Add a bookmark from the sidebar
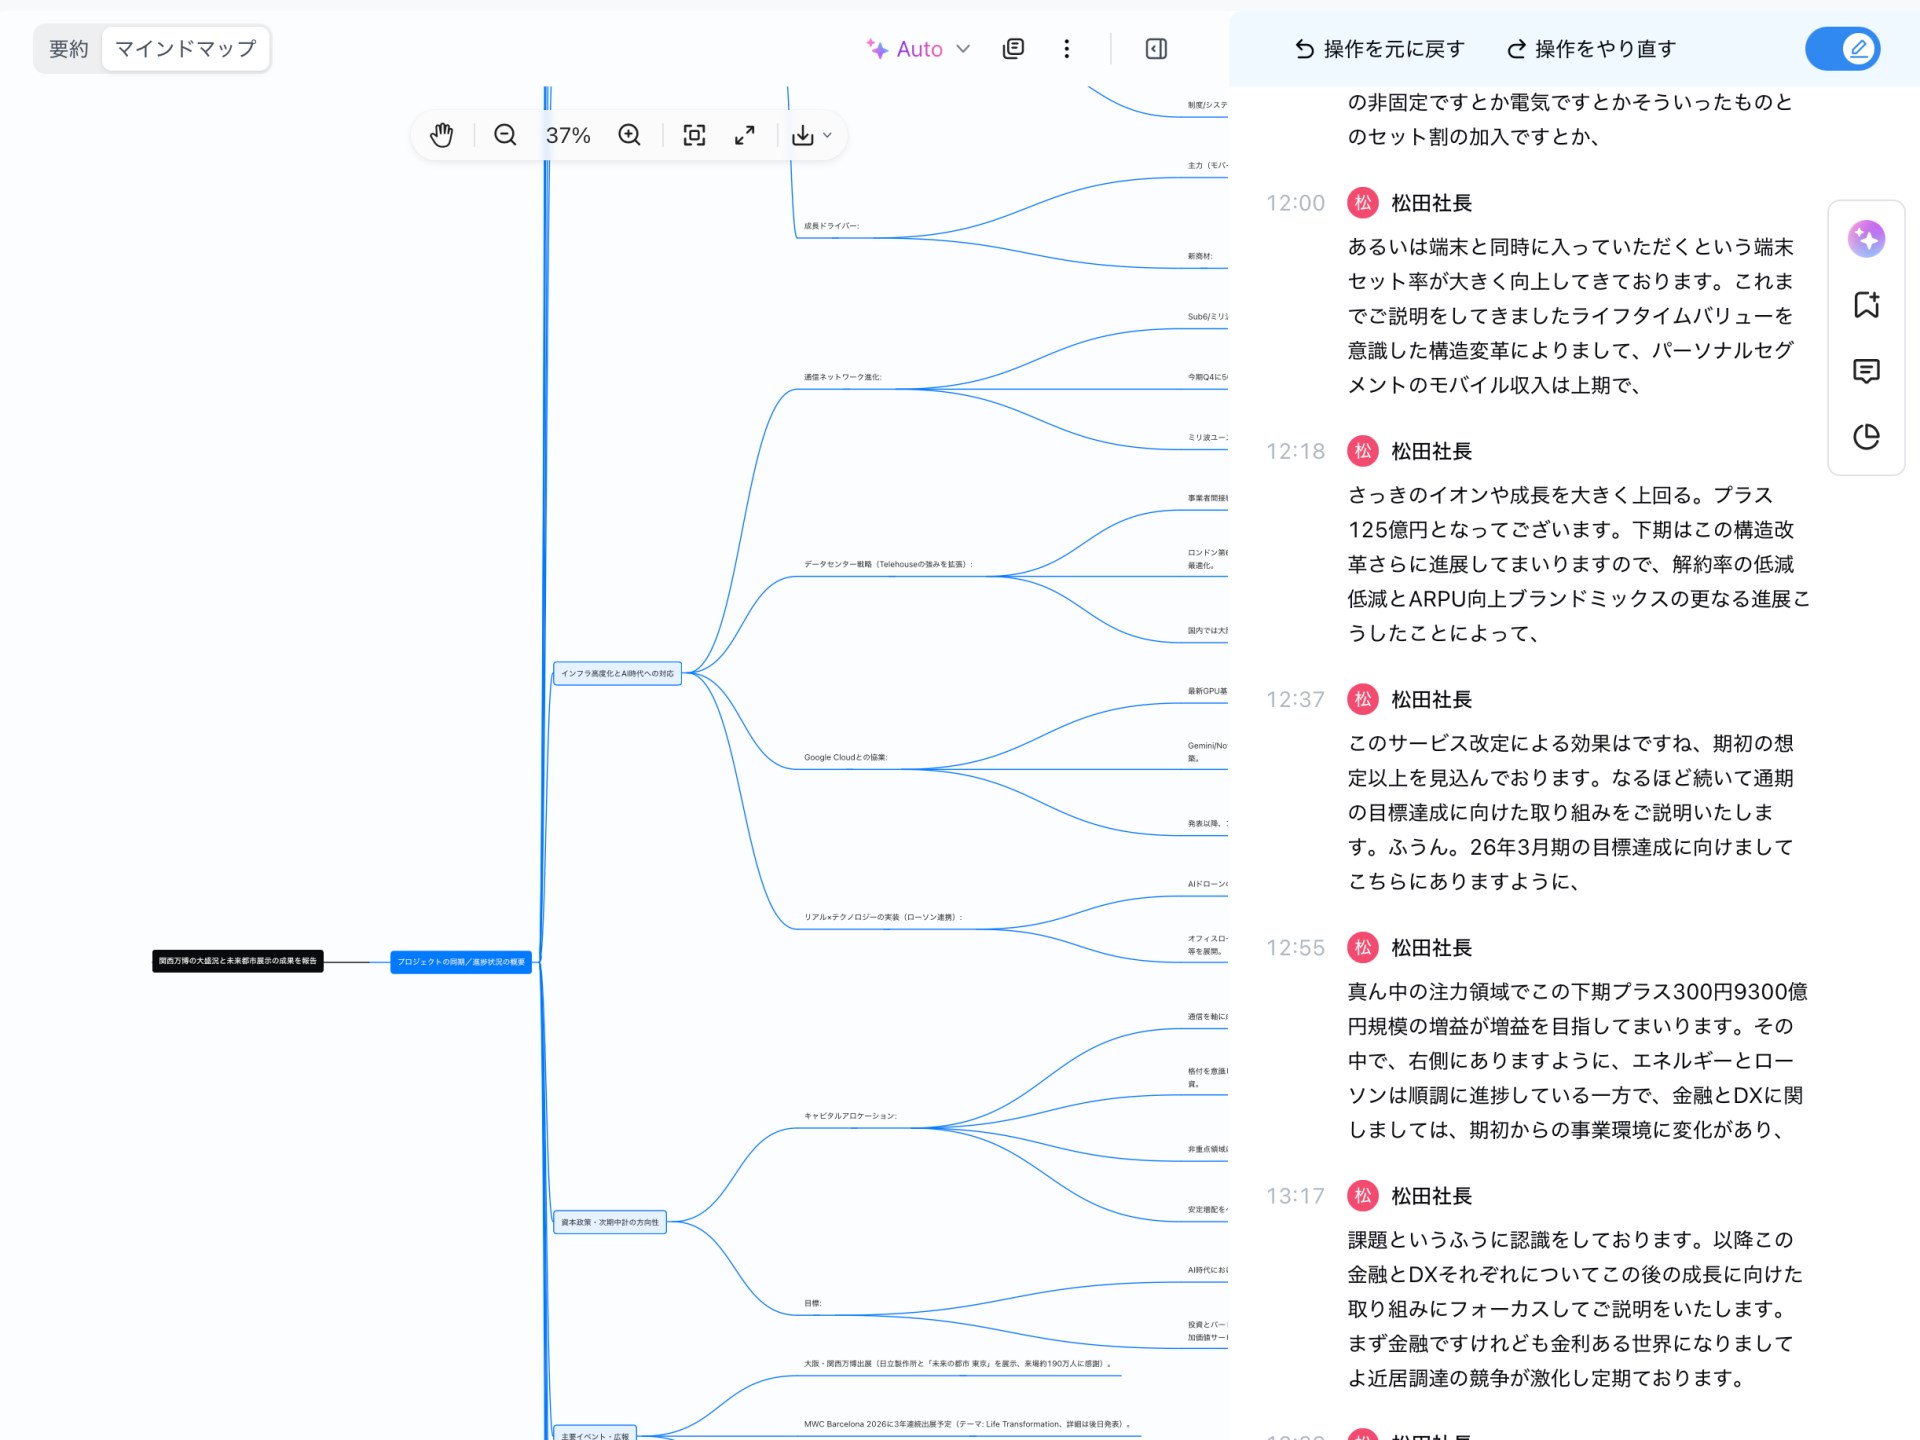The image size is (1920, 1440). click(1866, 305)
